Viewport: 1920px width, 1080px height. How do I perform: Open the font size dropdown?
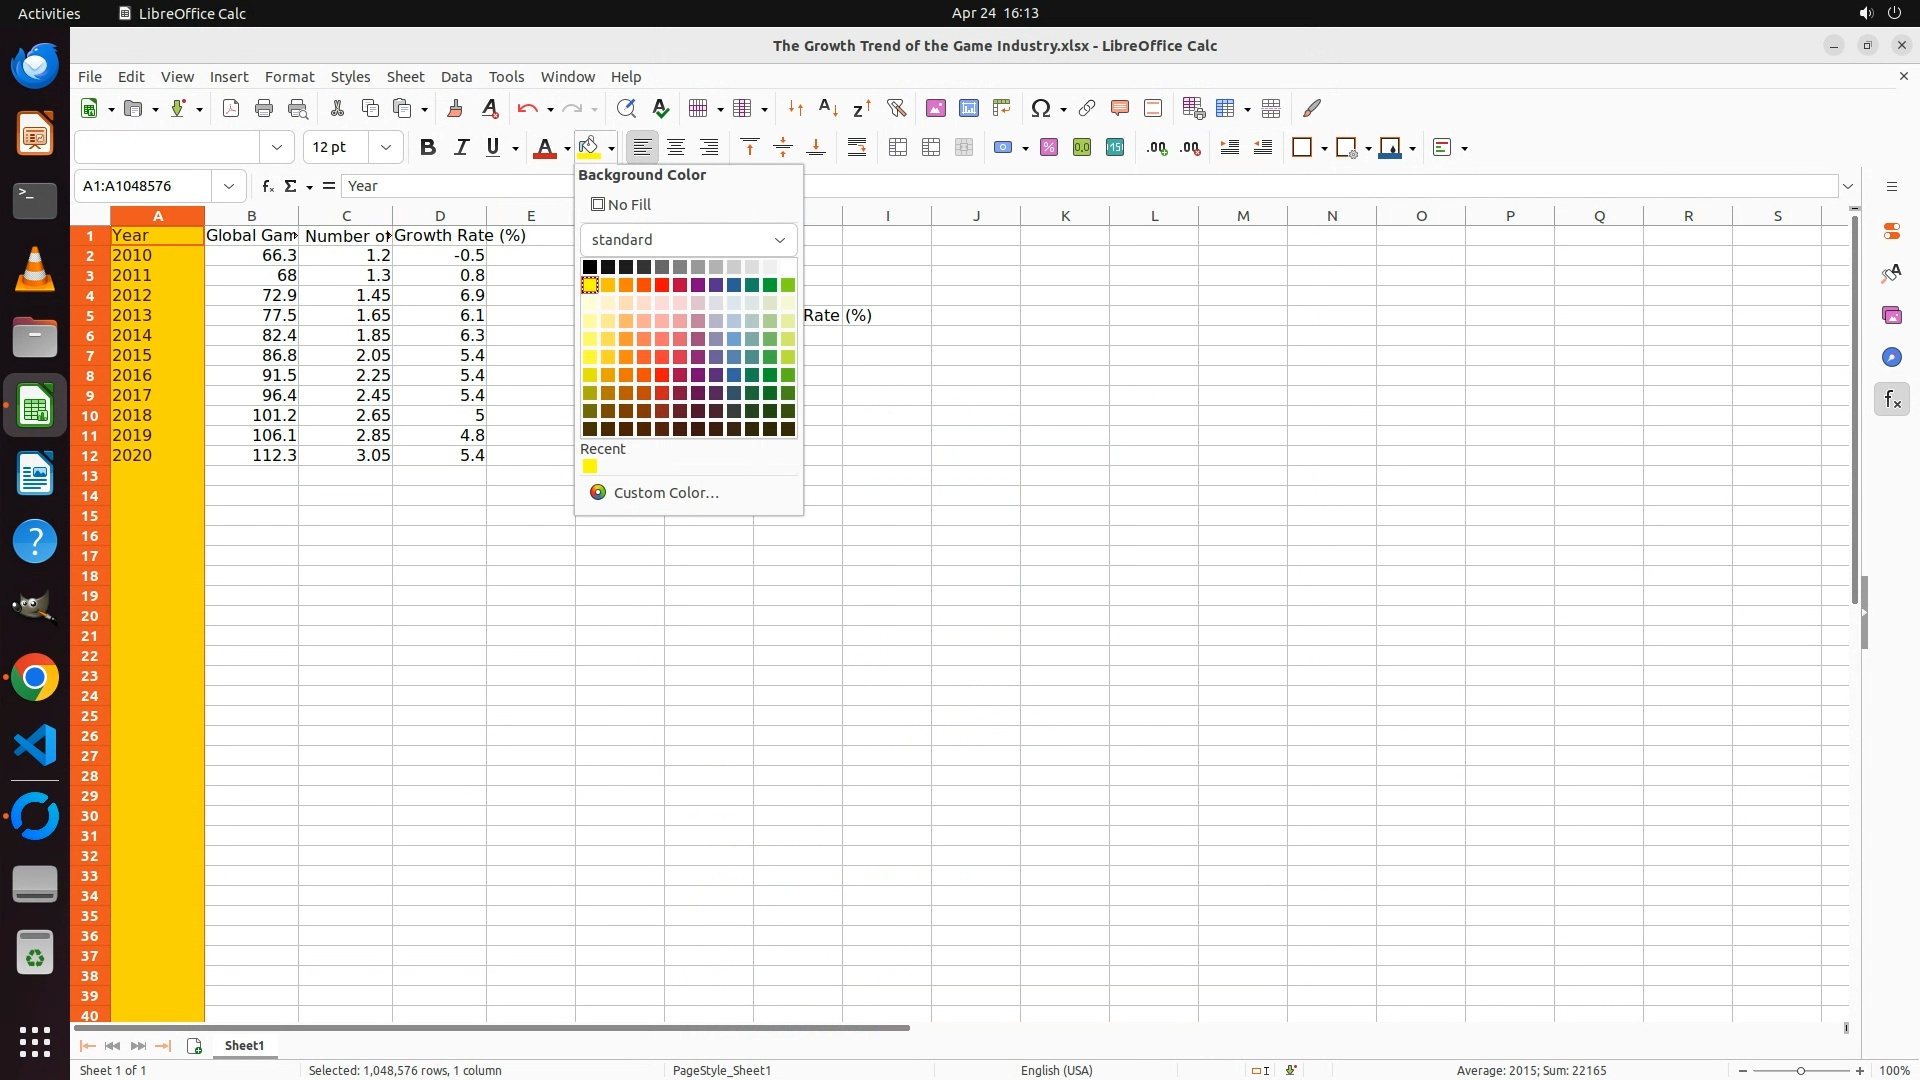[386, 147]
